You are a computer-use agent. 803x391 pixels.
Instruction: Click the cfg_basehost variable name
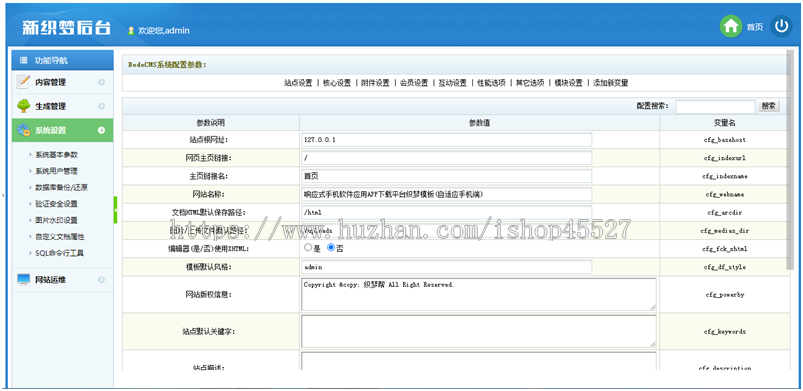click(x=725, y=140)
